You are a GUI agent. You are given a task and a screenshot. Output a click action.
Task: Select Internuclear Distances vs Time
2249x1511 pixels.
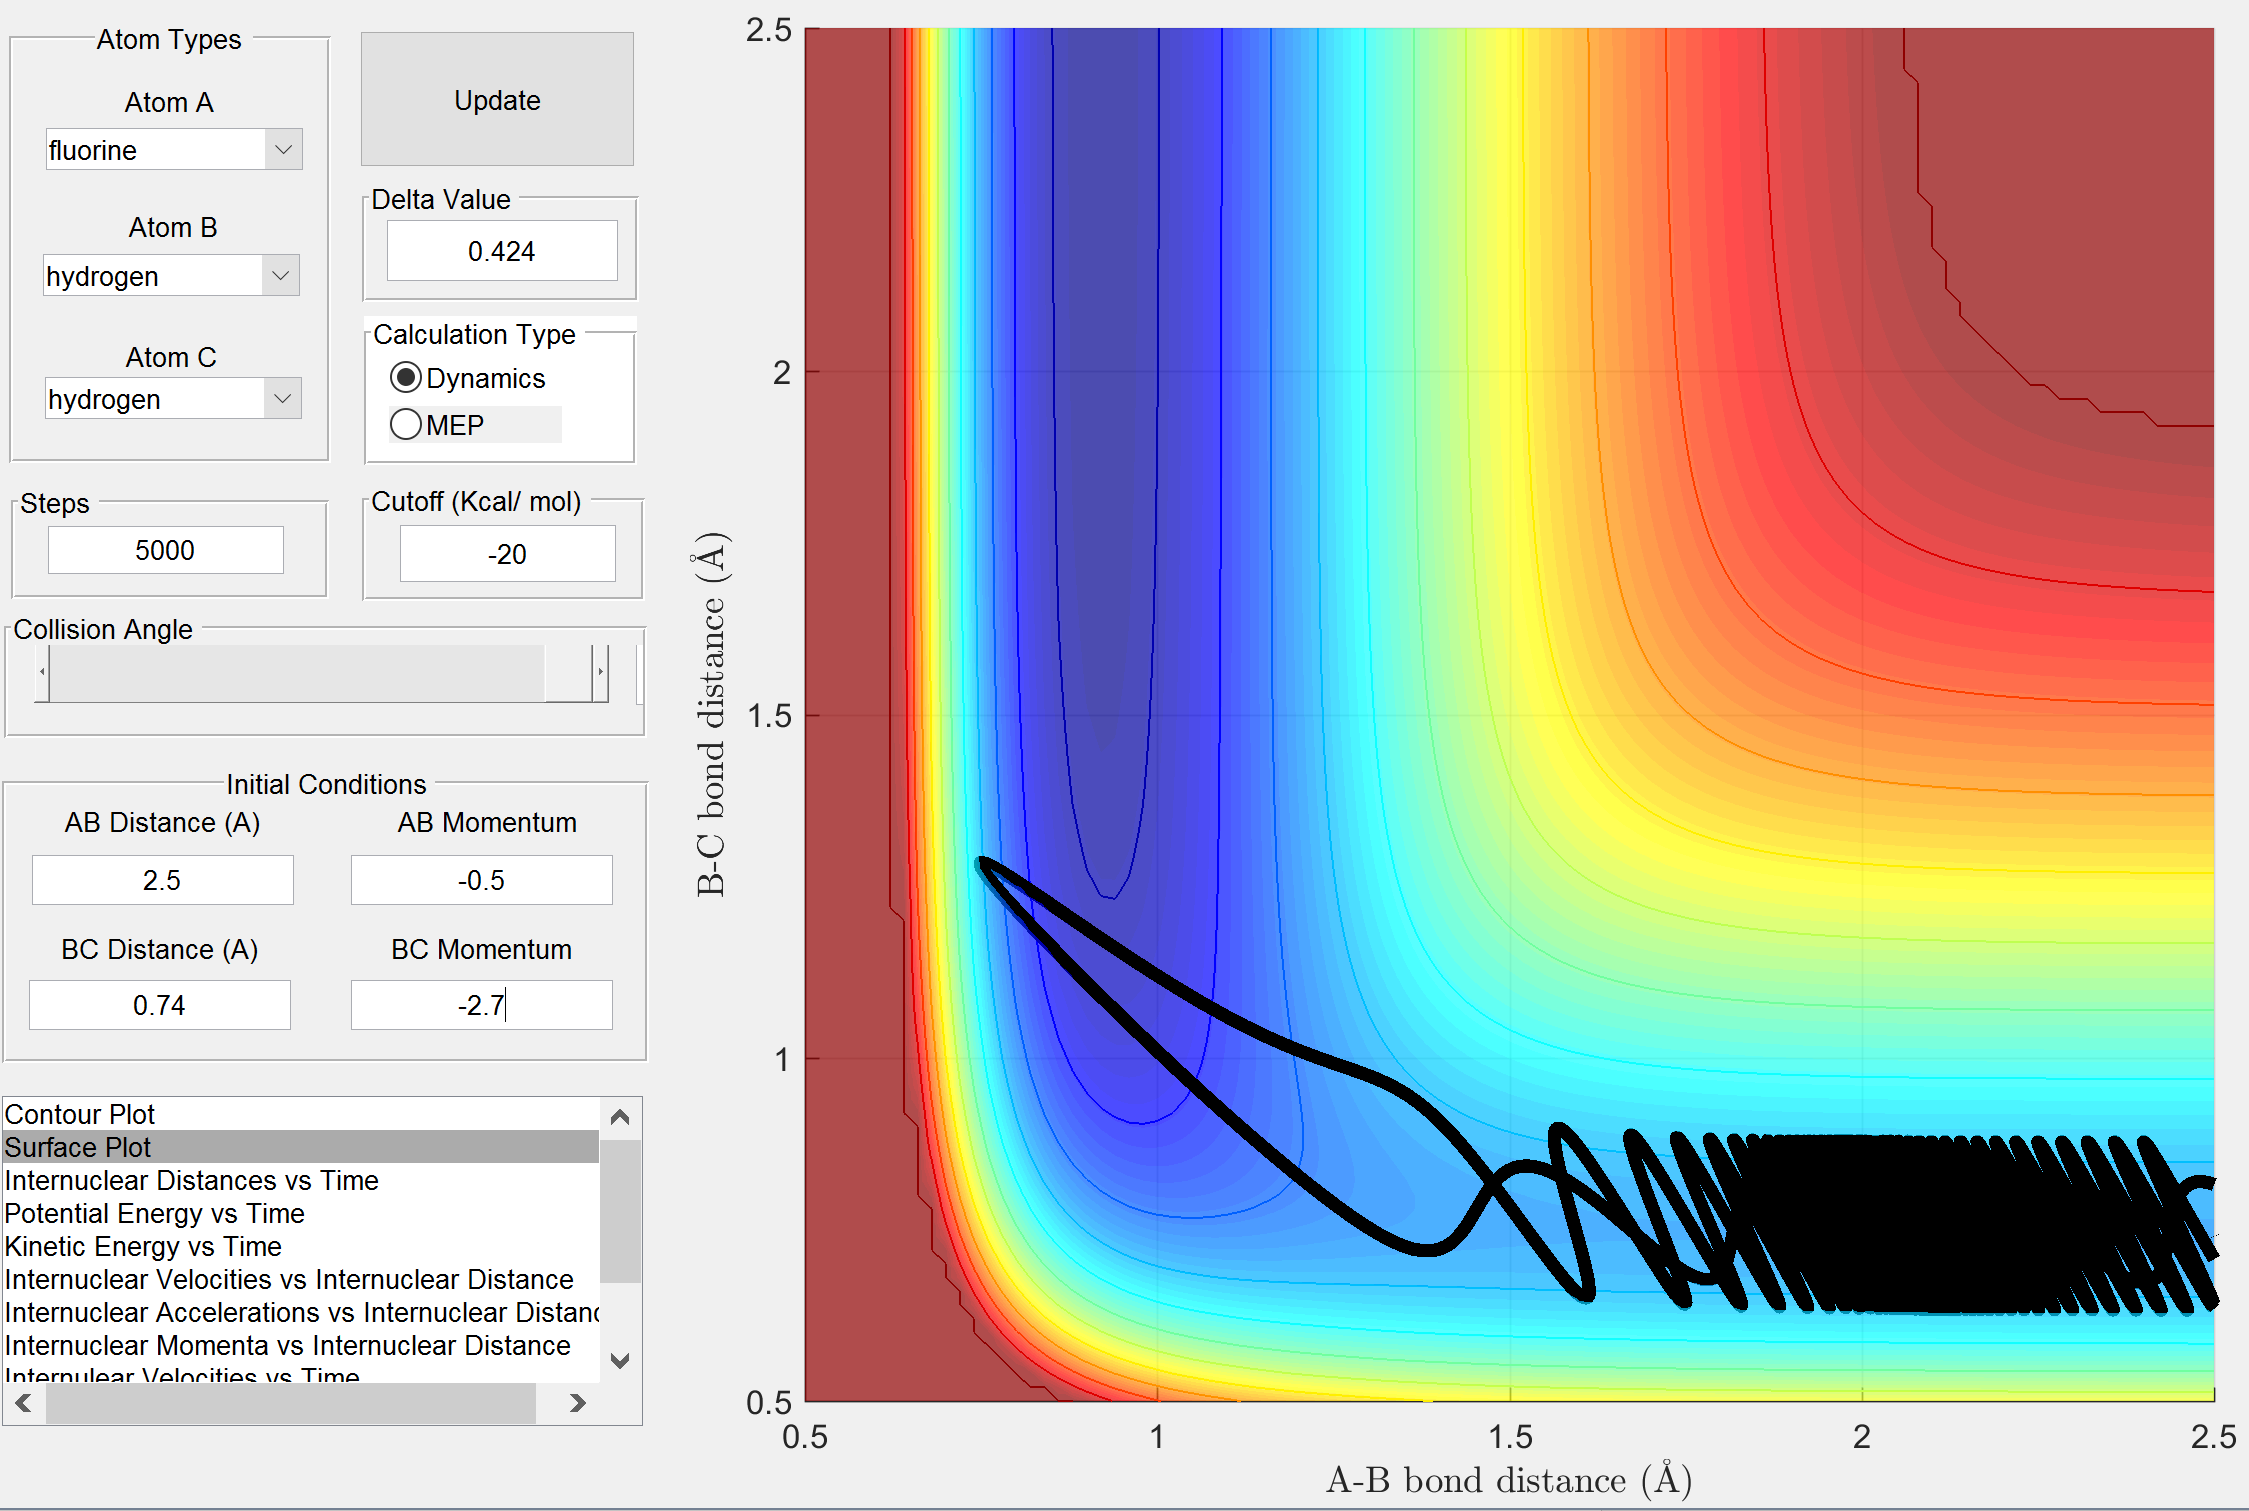(191, 1180)
